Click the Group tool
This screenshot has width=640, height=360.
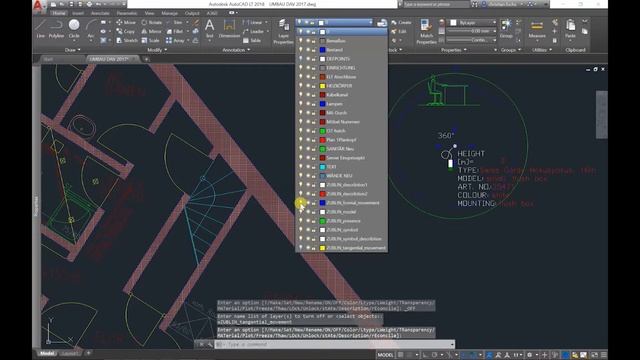506,29
